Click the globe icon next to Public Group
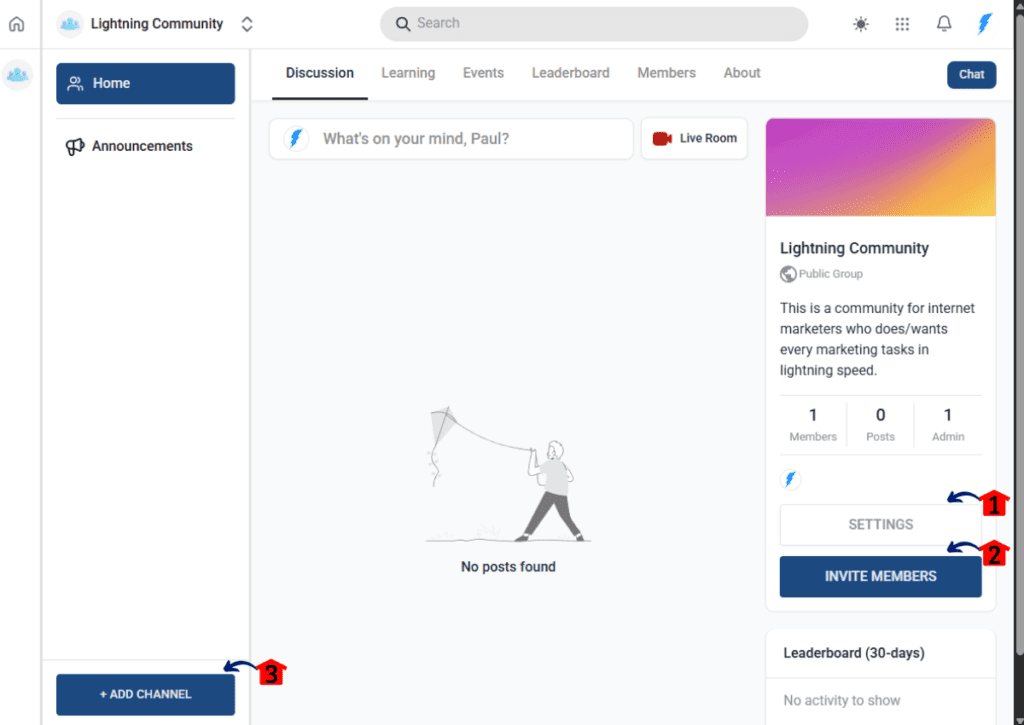Viewport: 1024px width, 725px height. point(789,273)
